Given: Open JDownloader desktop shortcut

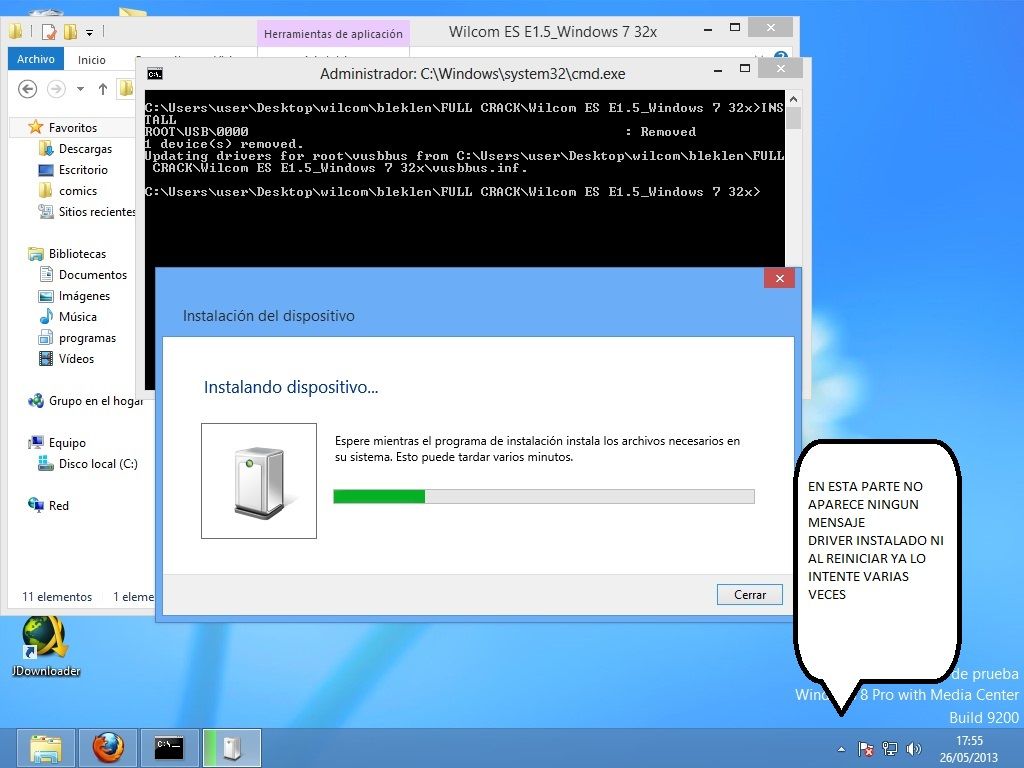Looking at the screenshot, I should 46,646.
